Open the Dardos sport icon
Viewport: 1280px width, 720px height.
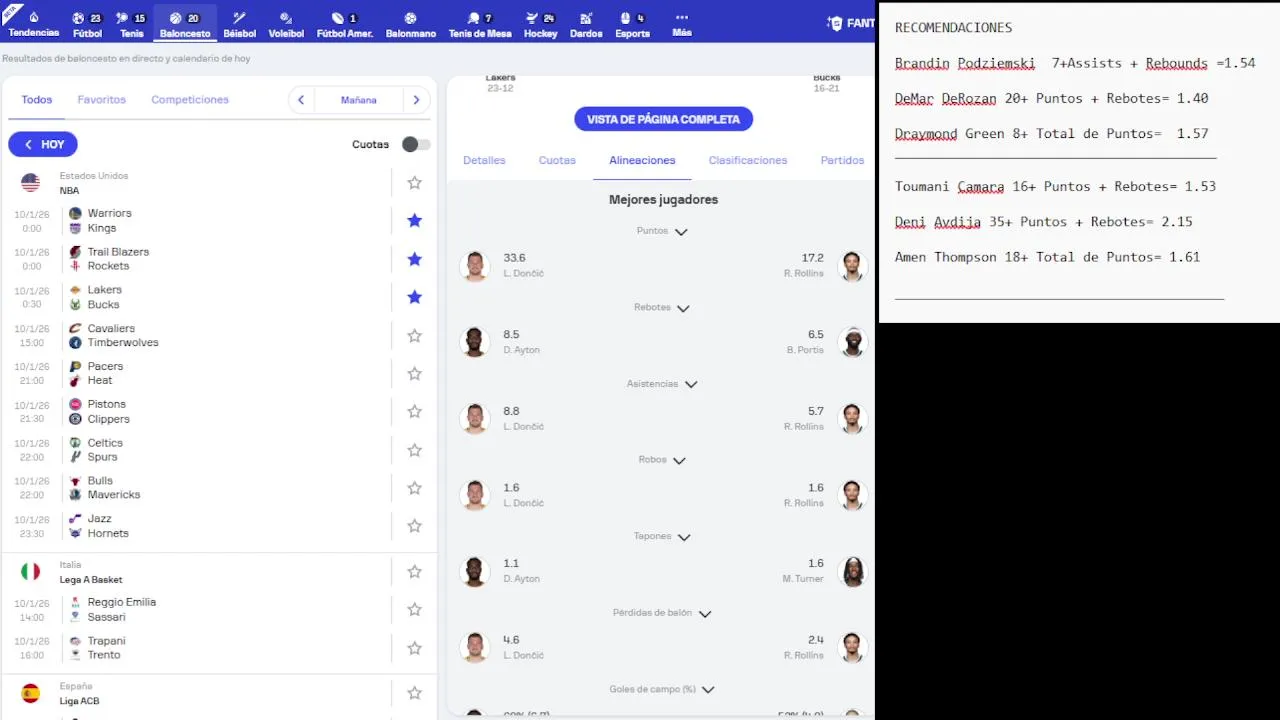click(586, 18)
